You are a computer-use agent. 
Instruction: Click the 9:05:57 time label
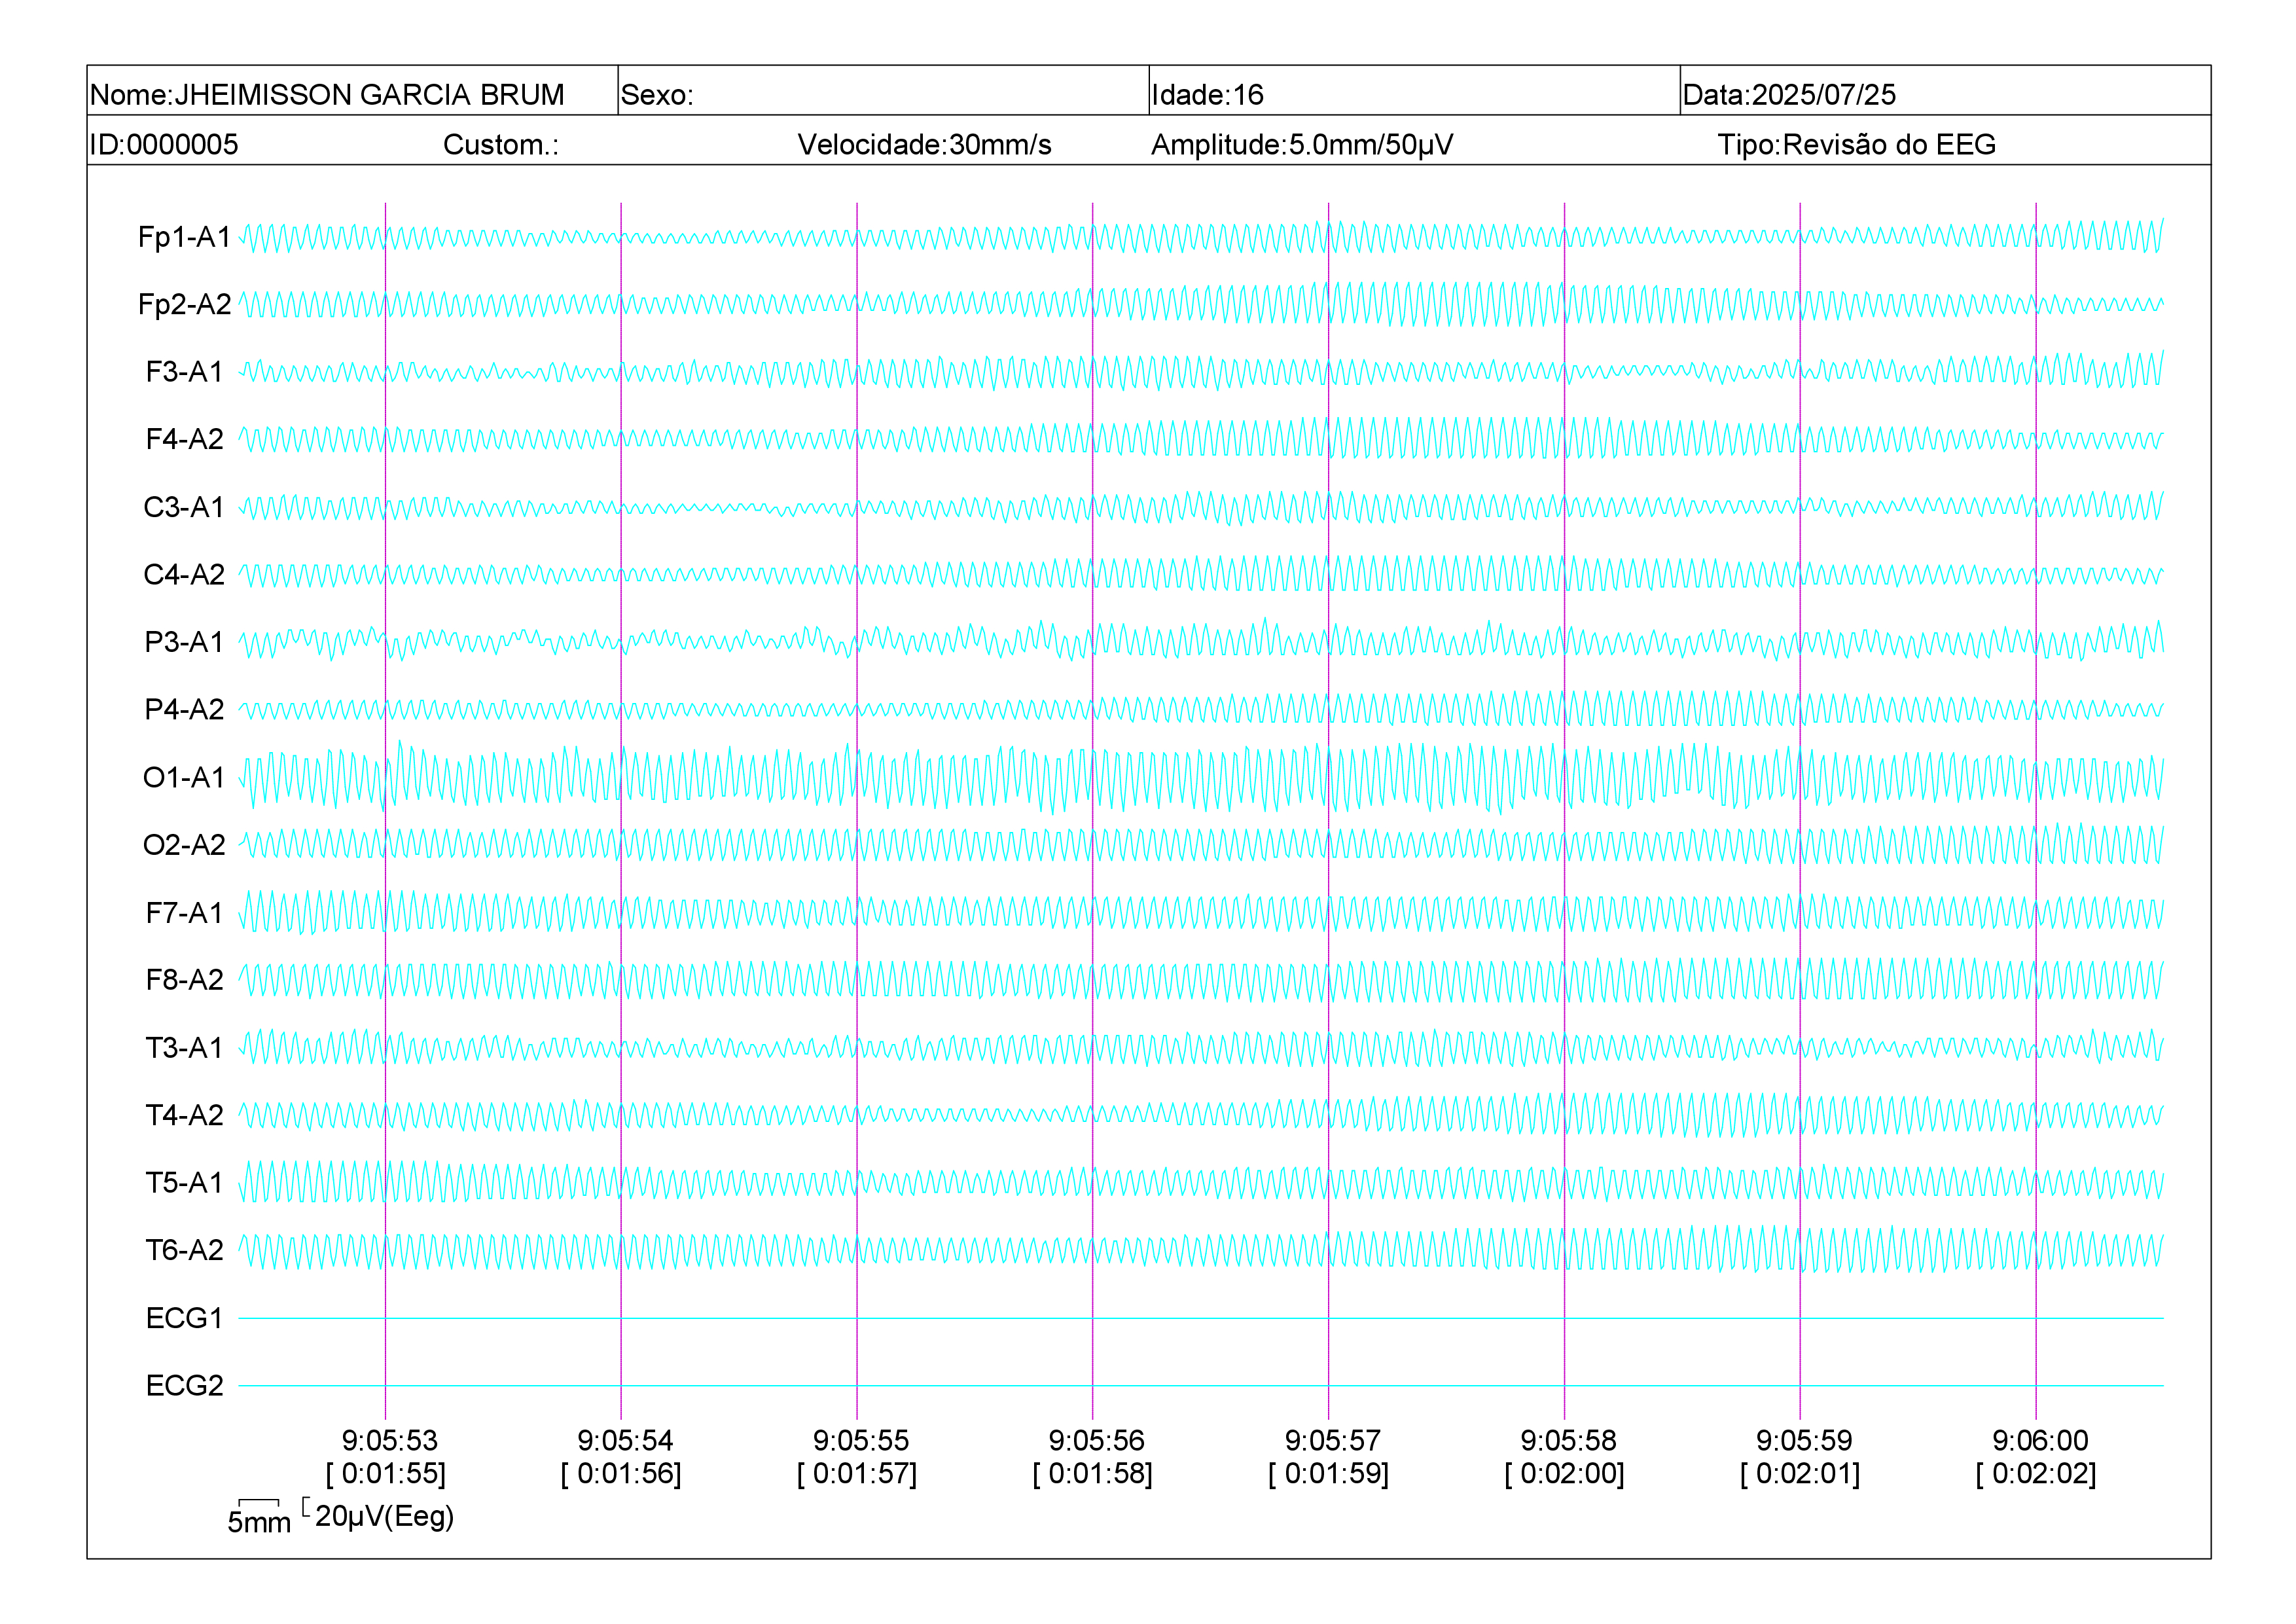pos(1333,1441)
